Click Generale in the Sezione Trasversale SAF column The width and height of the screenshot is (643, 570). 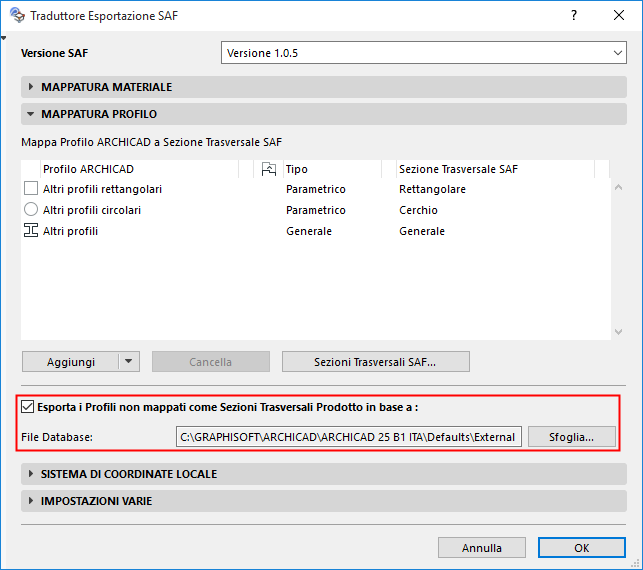pyautogui.click(x=422, y=231)
